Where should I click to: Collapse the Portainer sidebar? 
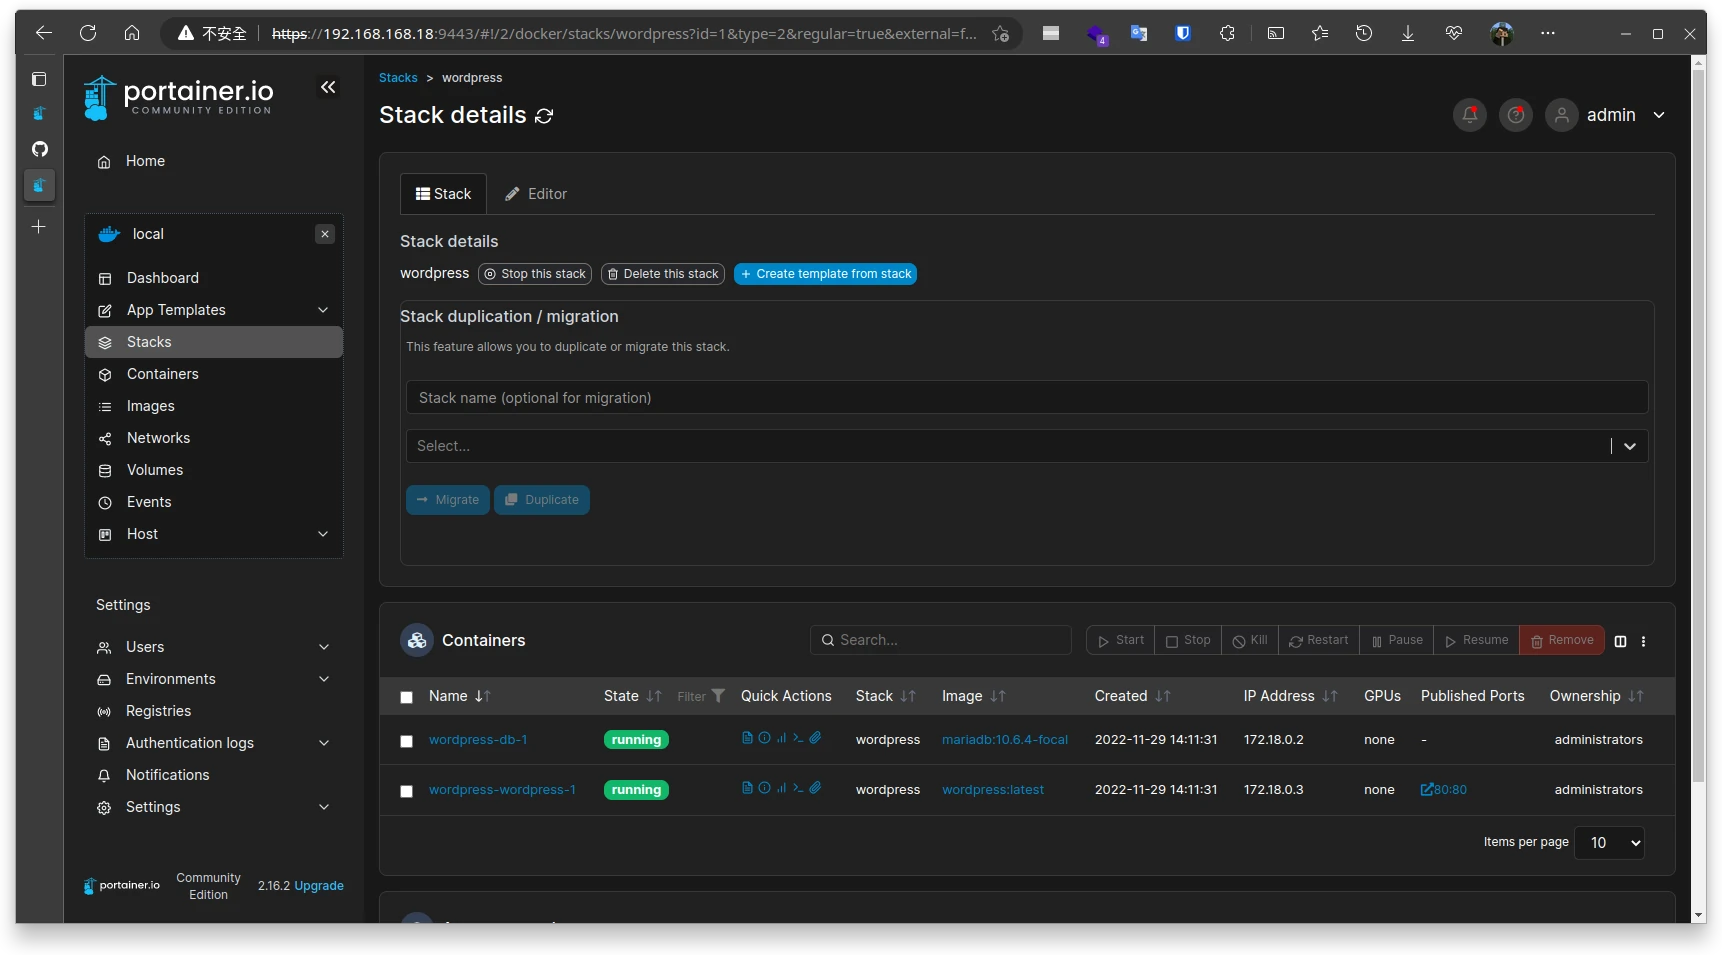point(328,88)
